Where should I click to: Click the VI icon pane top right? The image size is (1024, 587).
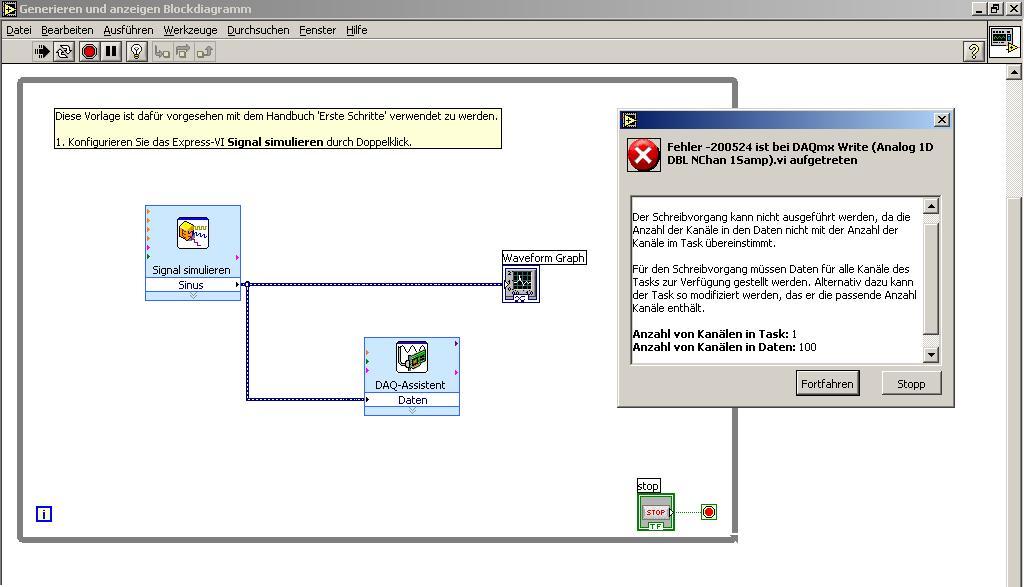pos(1004,42)
